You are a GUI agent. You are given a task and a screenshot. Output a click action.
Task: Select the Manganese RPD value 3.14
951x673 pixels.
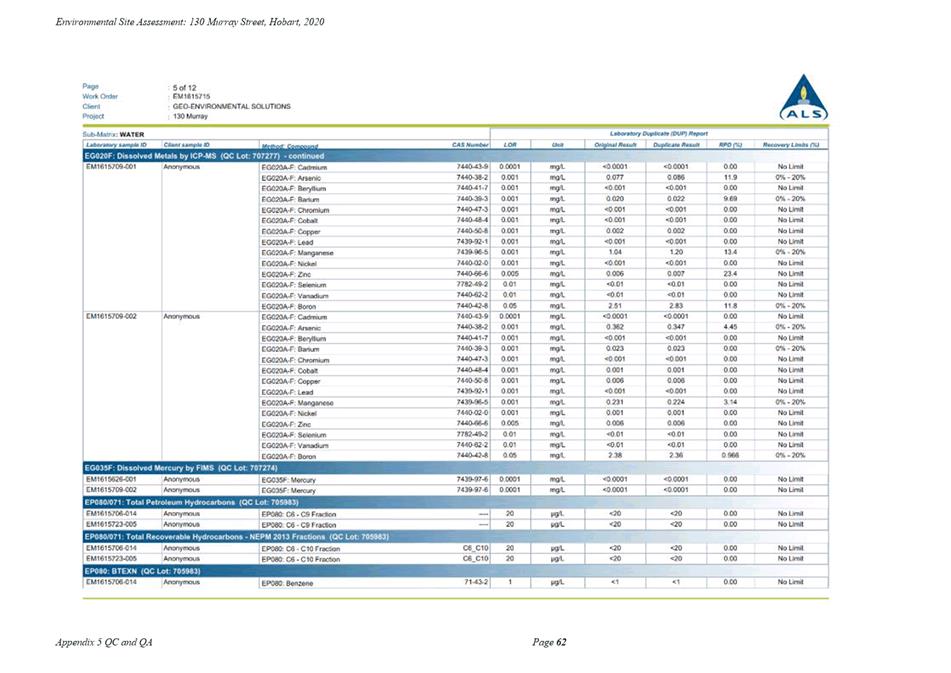coord(730,402)
